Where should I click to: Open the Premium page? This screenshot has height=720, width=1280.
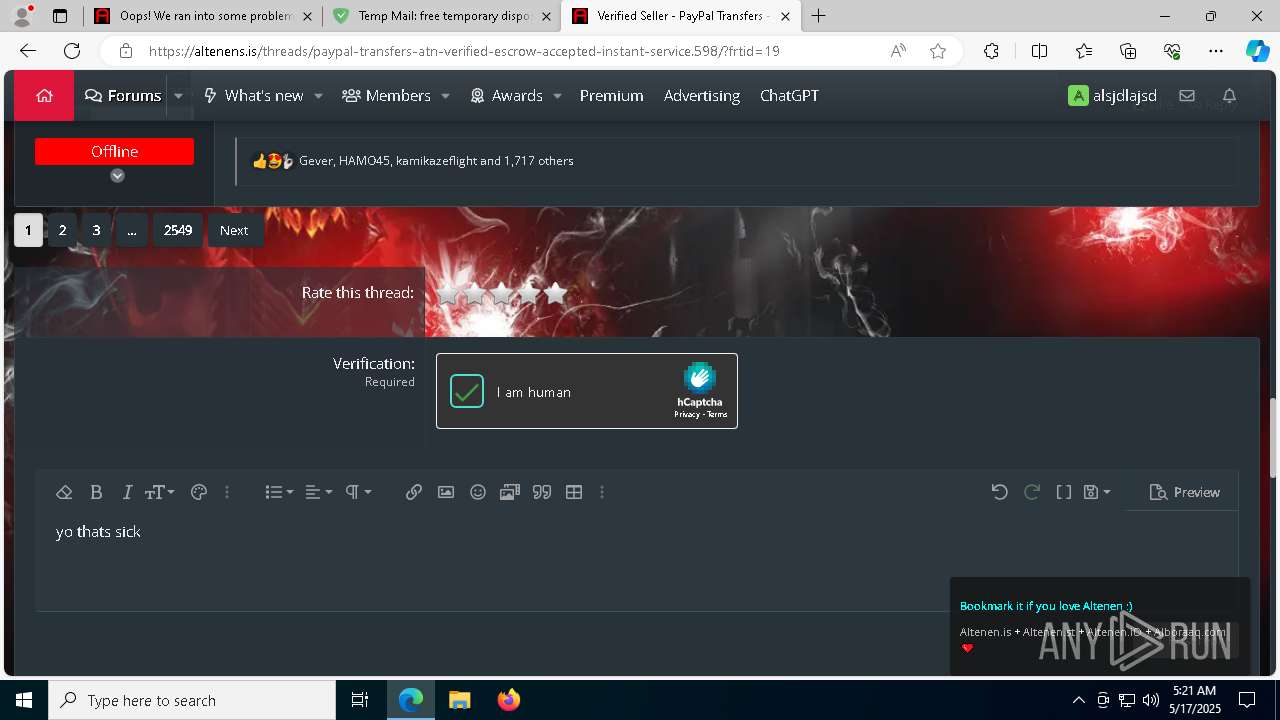click(x=612, y=96)
